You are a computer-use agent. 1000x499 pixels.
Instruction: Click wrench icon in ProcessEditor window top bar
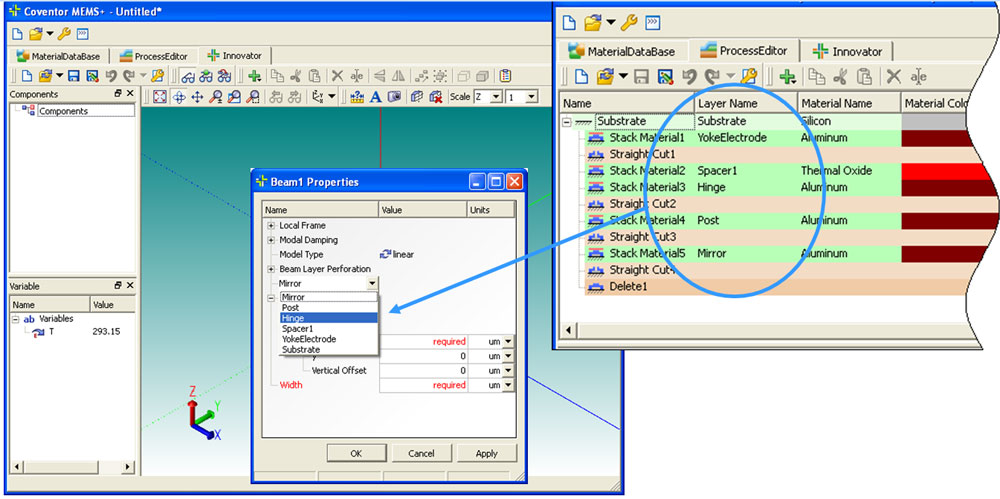point(629,23)
